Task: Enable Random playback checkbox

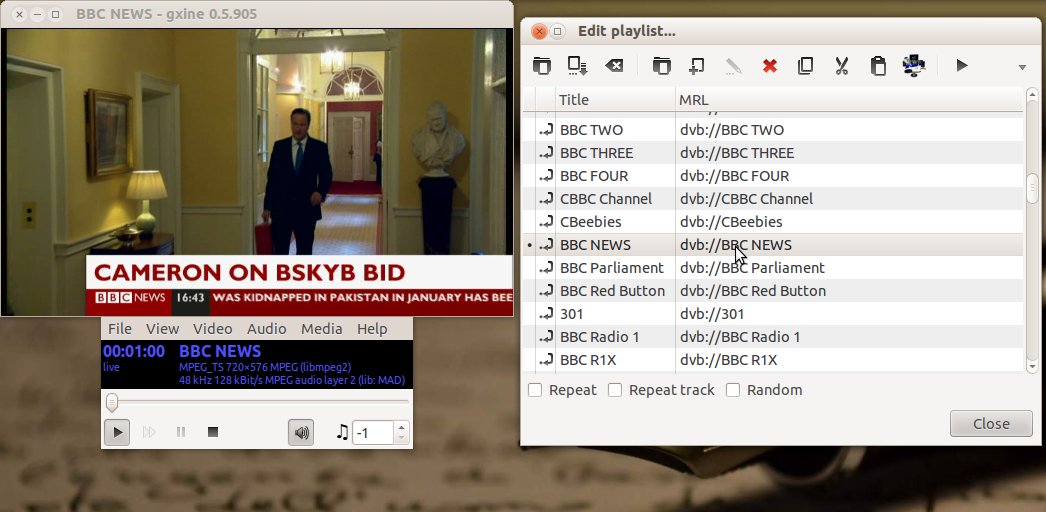Action: click(x=733, y=390)
